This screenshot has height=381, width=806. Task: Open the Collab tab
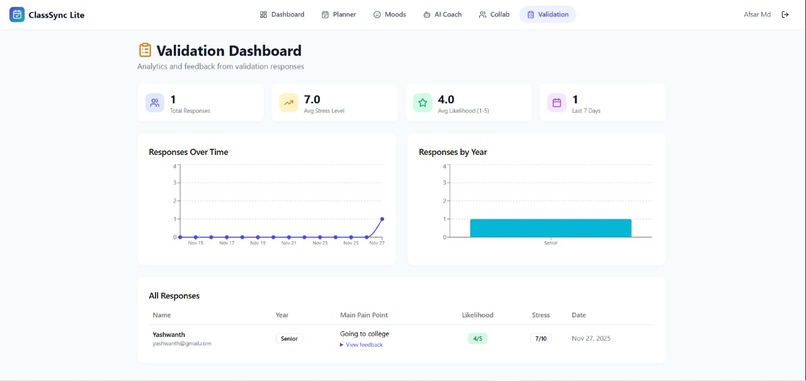coord(494,14)
